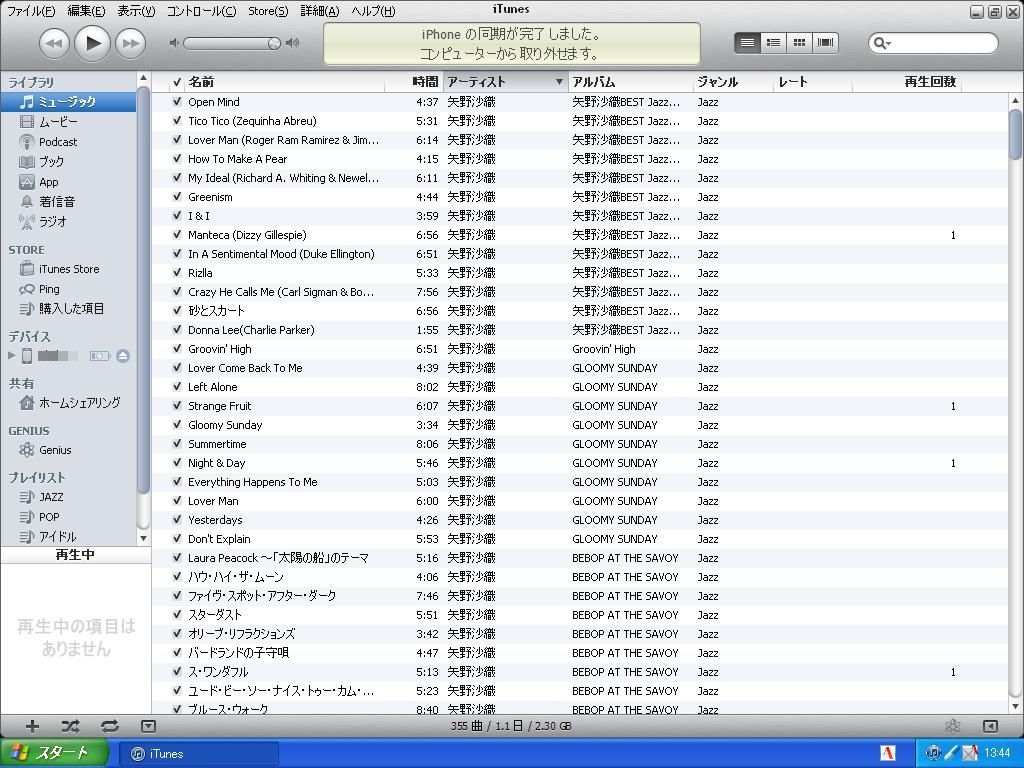Switch to Cover Flow view

coord(826,42)
